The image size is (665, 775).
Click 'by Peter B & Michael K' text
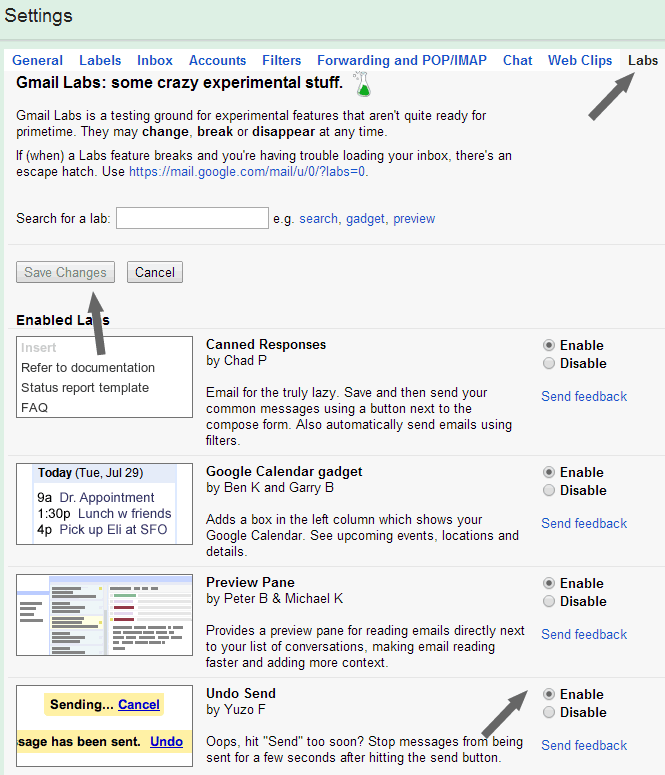274,599
